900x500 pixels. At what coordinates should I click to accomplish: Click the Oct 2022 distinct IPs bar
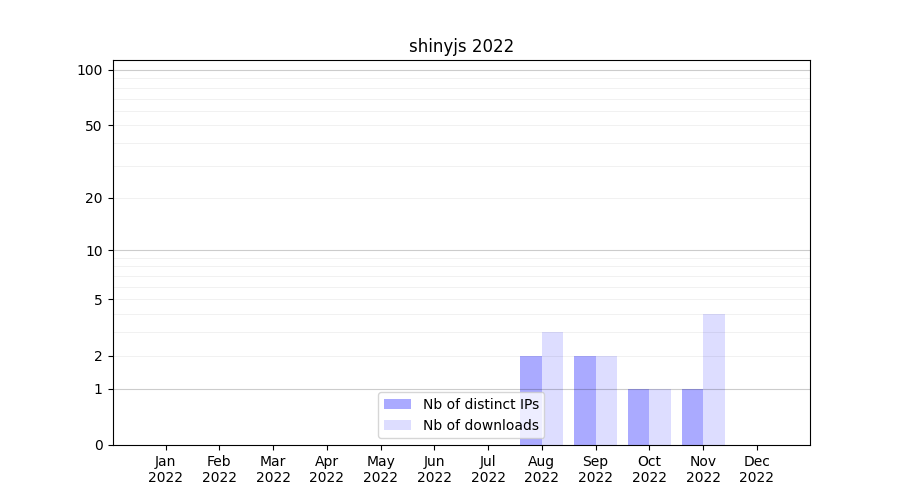coord(638,417)
